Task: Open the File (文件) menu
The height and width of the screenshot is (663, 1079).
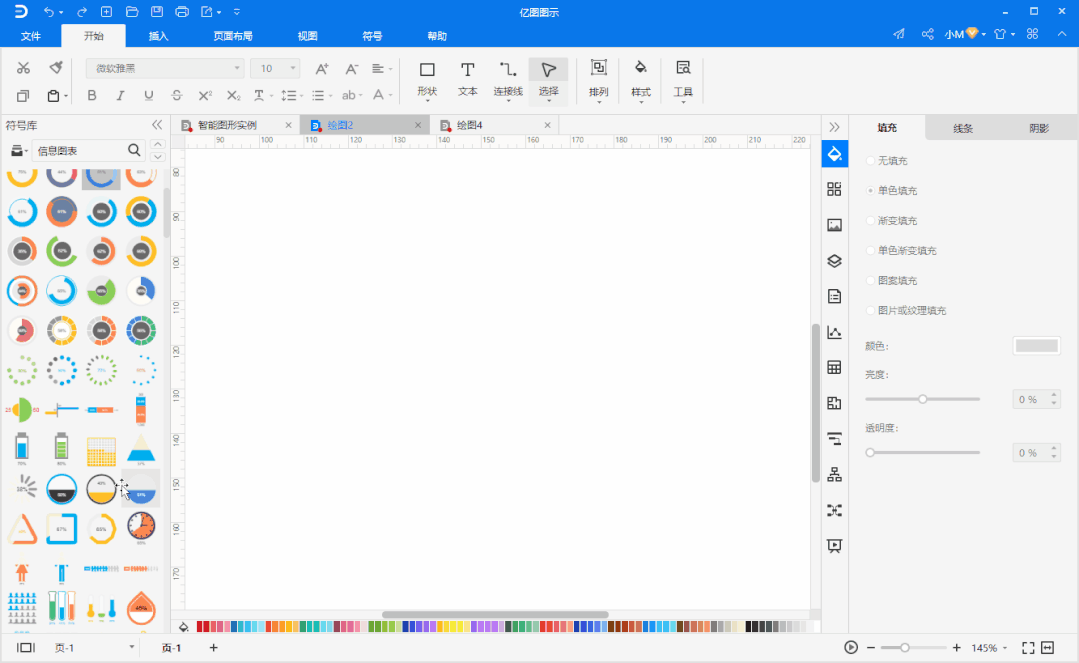Action: [x=31, y=36]
